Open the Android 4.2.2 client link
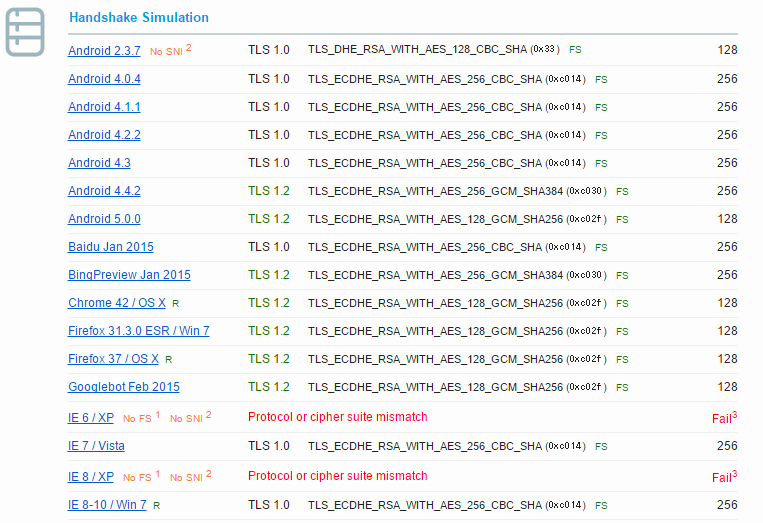 104,135
